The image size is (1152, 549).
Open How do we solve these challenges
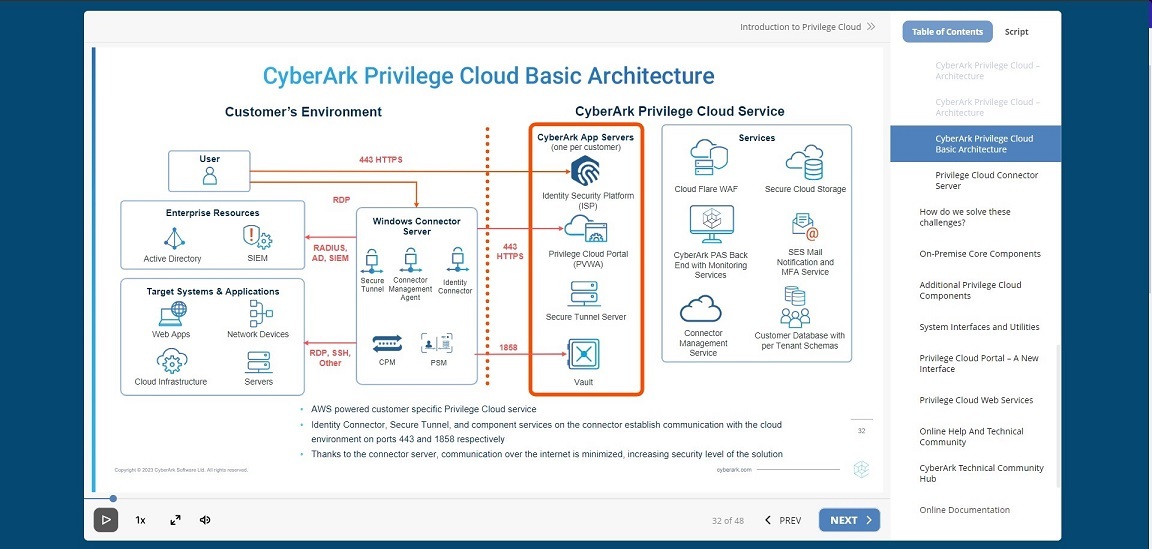[x=965, y=217]
